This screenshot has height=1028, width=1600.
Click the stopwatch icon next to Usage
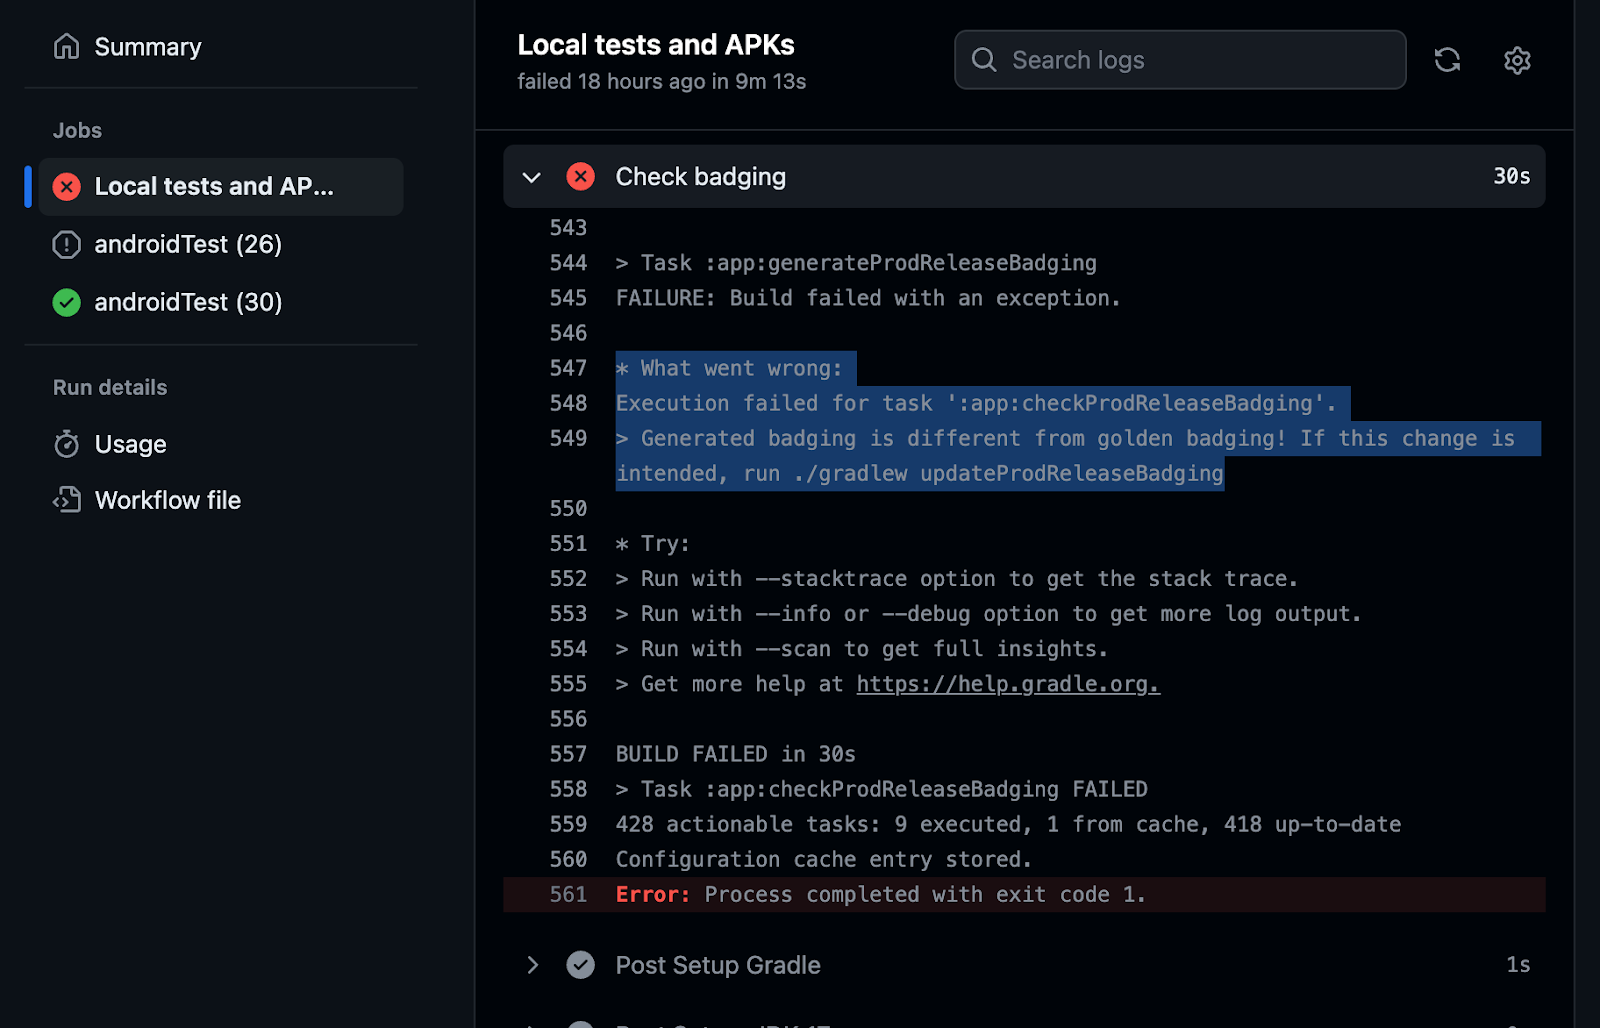(x=66, y=444)
